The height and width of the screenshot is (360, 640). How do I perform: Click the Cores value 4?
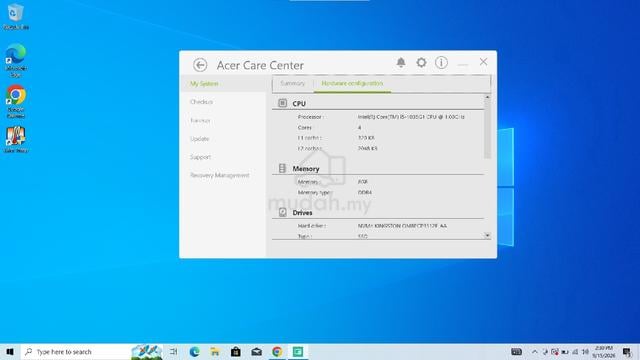pyautogui.click(x=360, y=128)
